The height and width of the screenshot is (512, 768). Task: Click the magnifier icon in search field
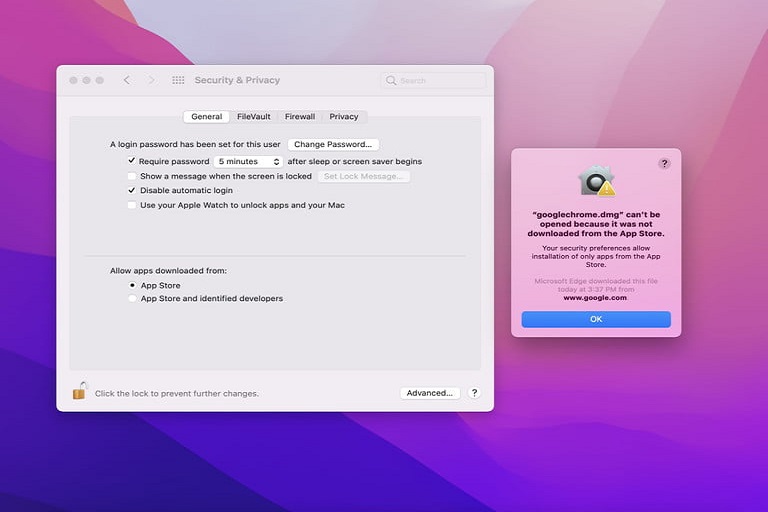pyautogui.click(x=391, y=80)
